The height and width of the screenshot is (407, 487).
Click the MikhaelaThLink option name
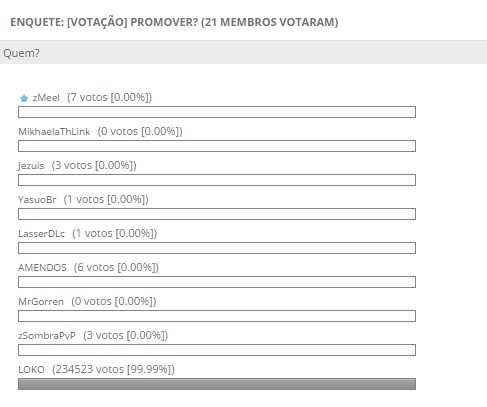(54, 132)
